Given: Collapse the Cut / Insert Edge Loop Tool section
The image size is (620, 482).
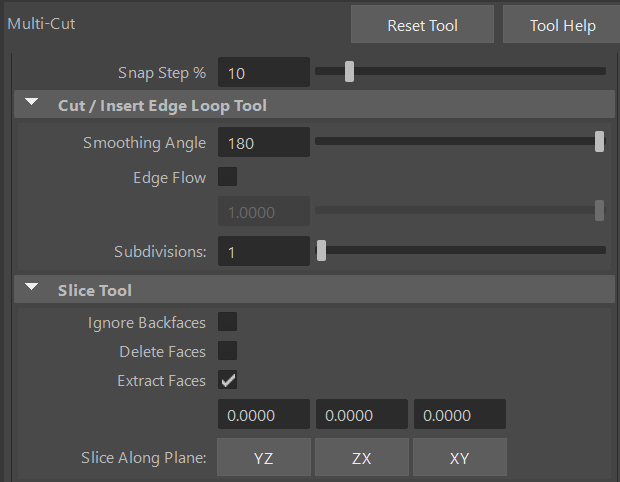Looking at the screenshot, I should [x=32, y=105].
